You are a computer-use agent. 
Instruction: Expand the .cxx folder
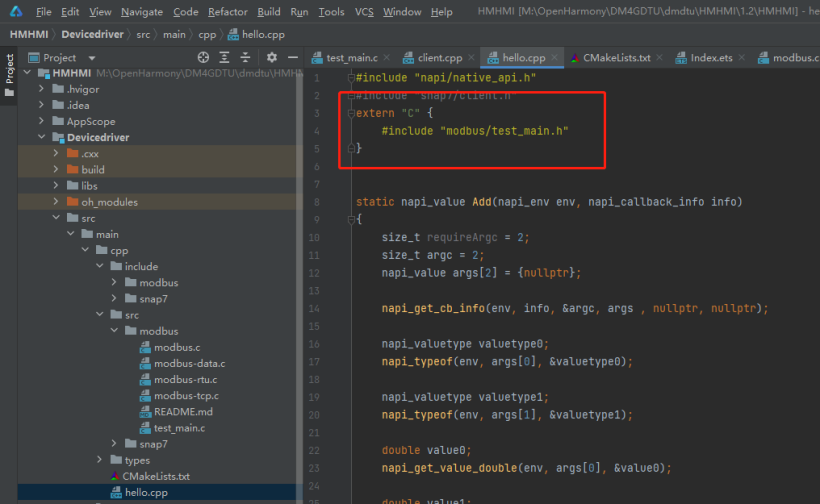pyautogui.click(x=56, y=153)
